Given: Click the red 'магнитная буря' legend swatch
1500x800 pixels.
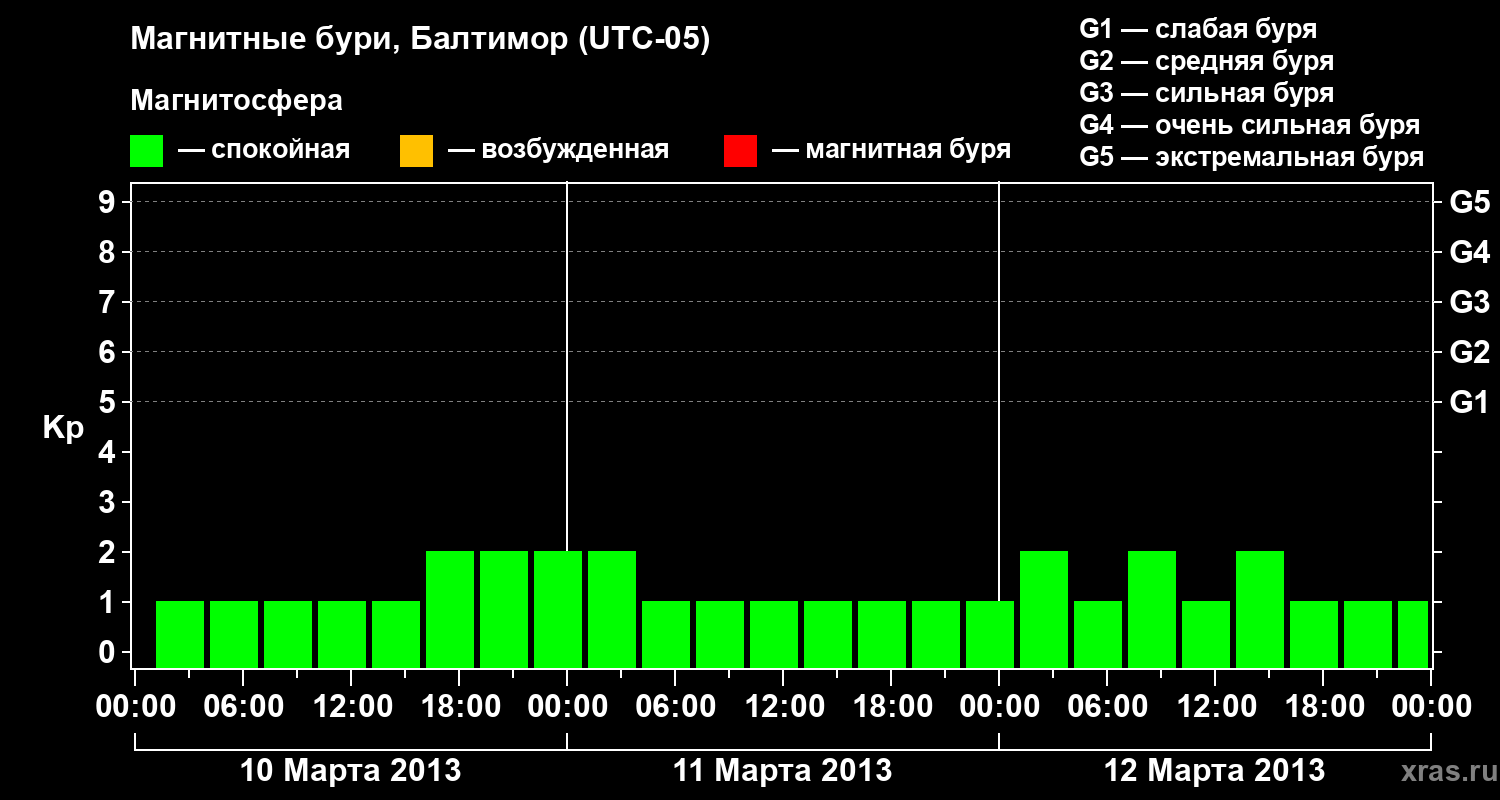Looking at the screenshot, I should 740,150.
